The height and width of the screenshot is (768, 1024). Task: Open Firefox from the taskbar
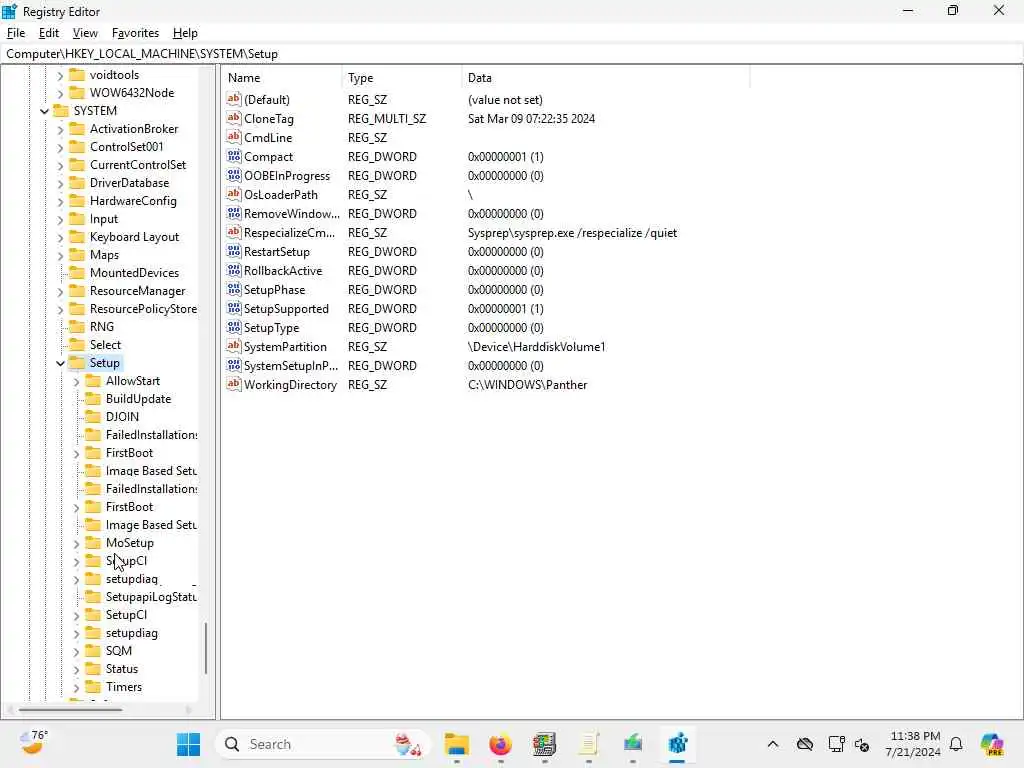click(x=500, y=744)
